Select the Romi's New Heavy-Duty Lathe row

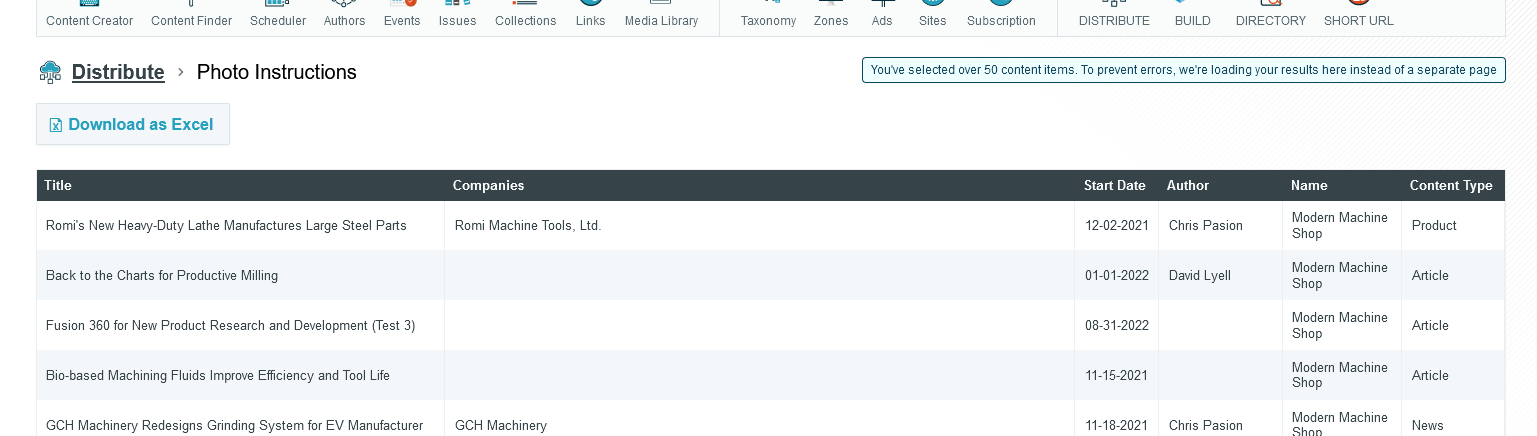(x=226, y=226)
